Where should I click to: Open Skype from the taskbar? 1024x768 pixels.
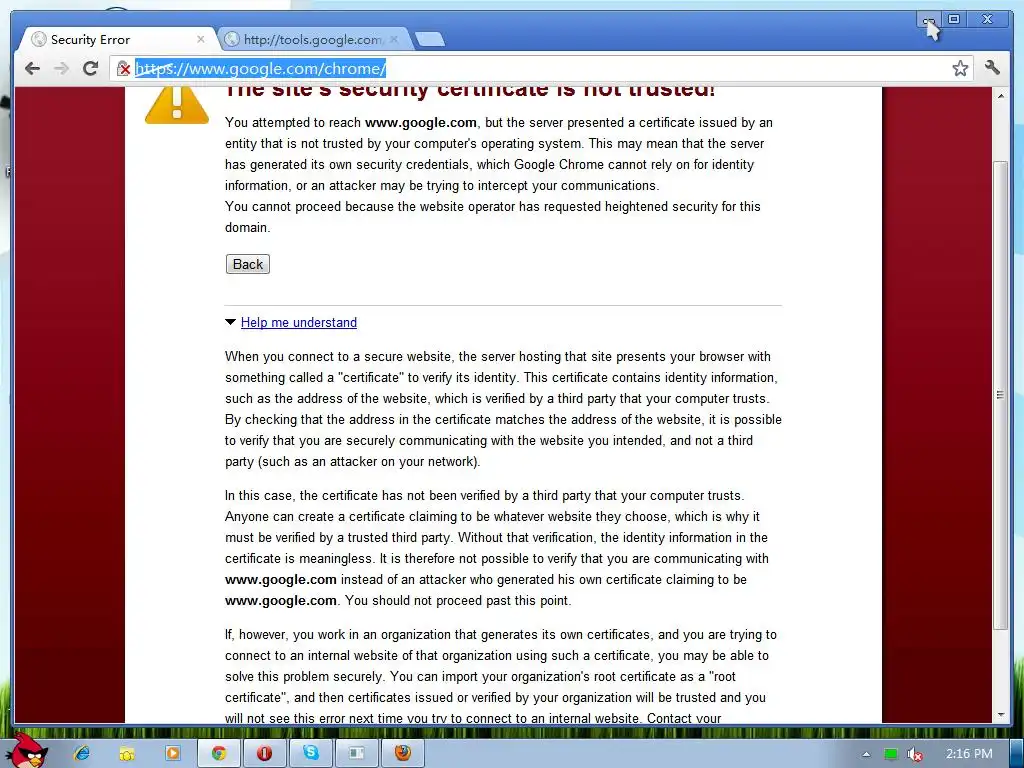pyautogui.click(x=311, y=753)
